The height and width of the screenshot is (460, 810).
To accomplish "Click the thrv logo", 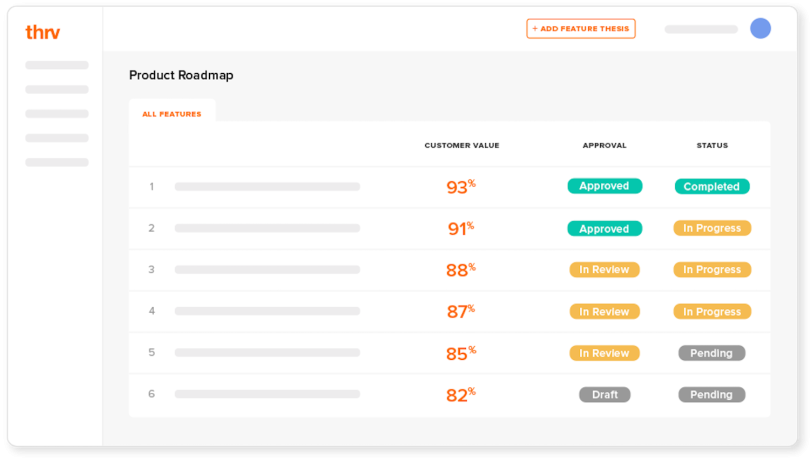I will click(43, 33).
